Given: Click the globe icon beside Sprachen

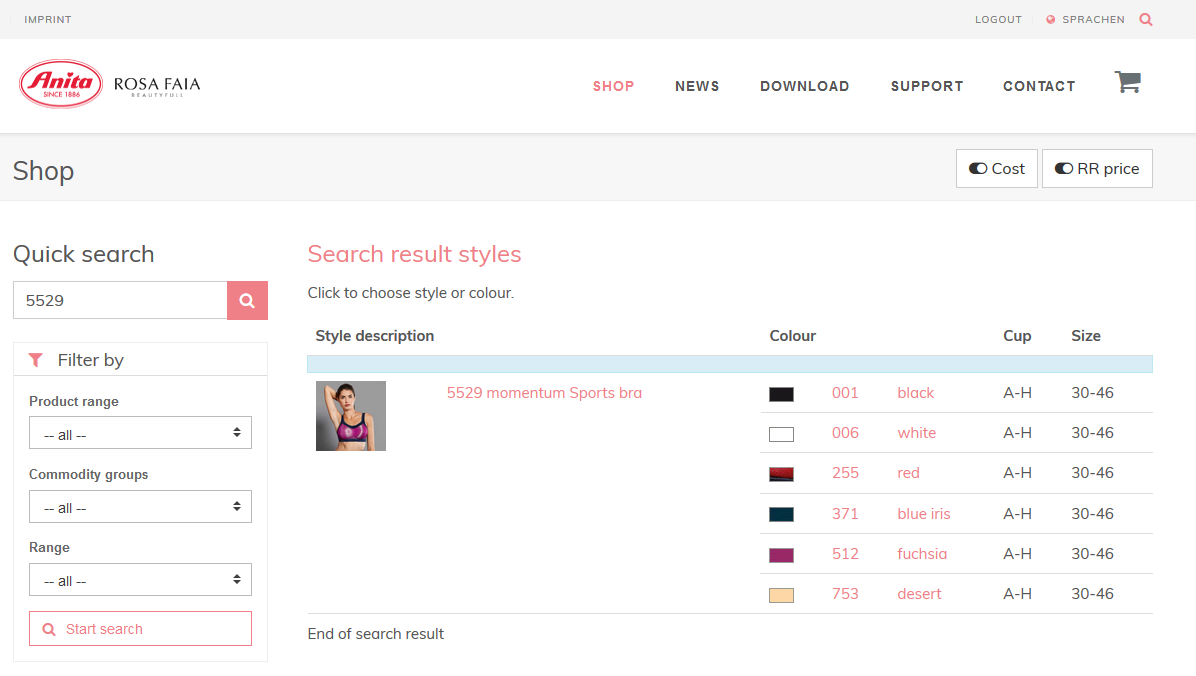Looking at the screenshot, I should pyautogui.click(x=1051, y=20).
